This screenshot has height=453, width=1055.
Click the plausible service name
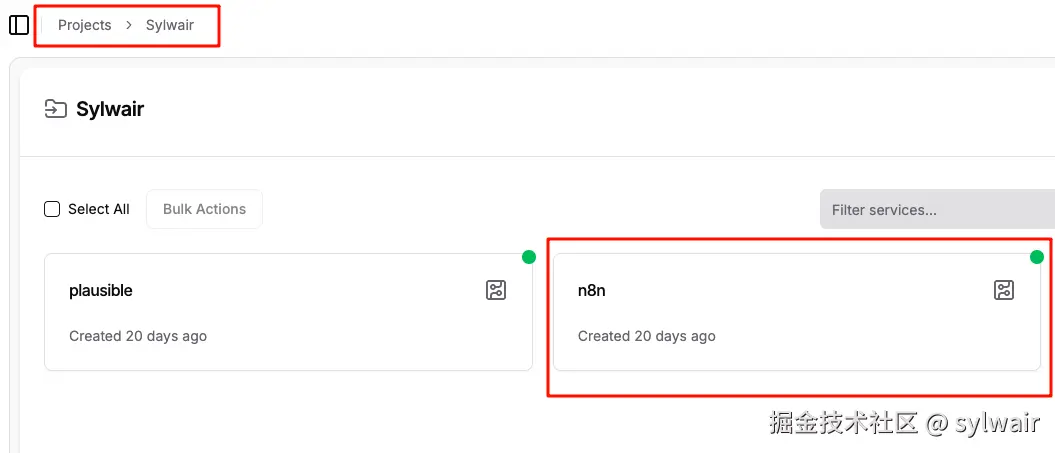[101, 291]
